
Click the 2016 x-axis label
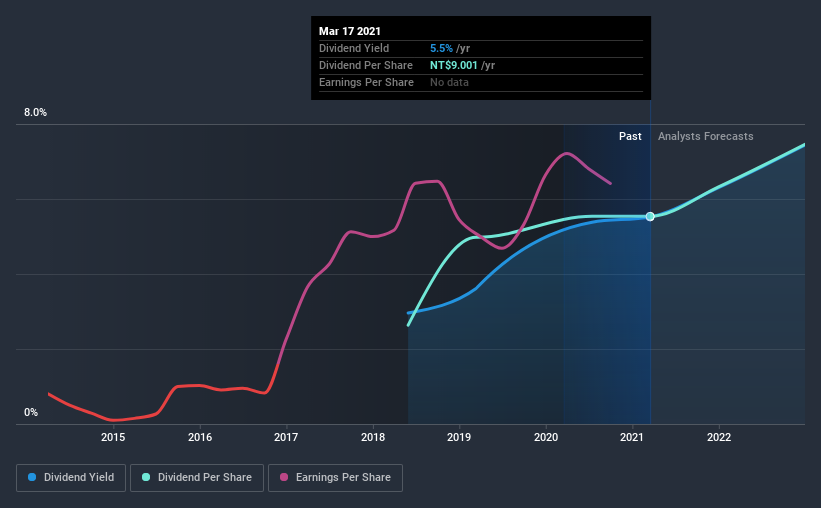coord(200,437)
